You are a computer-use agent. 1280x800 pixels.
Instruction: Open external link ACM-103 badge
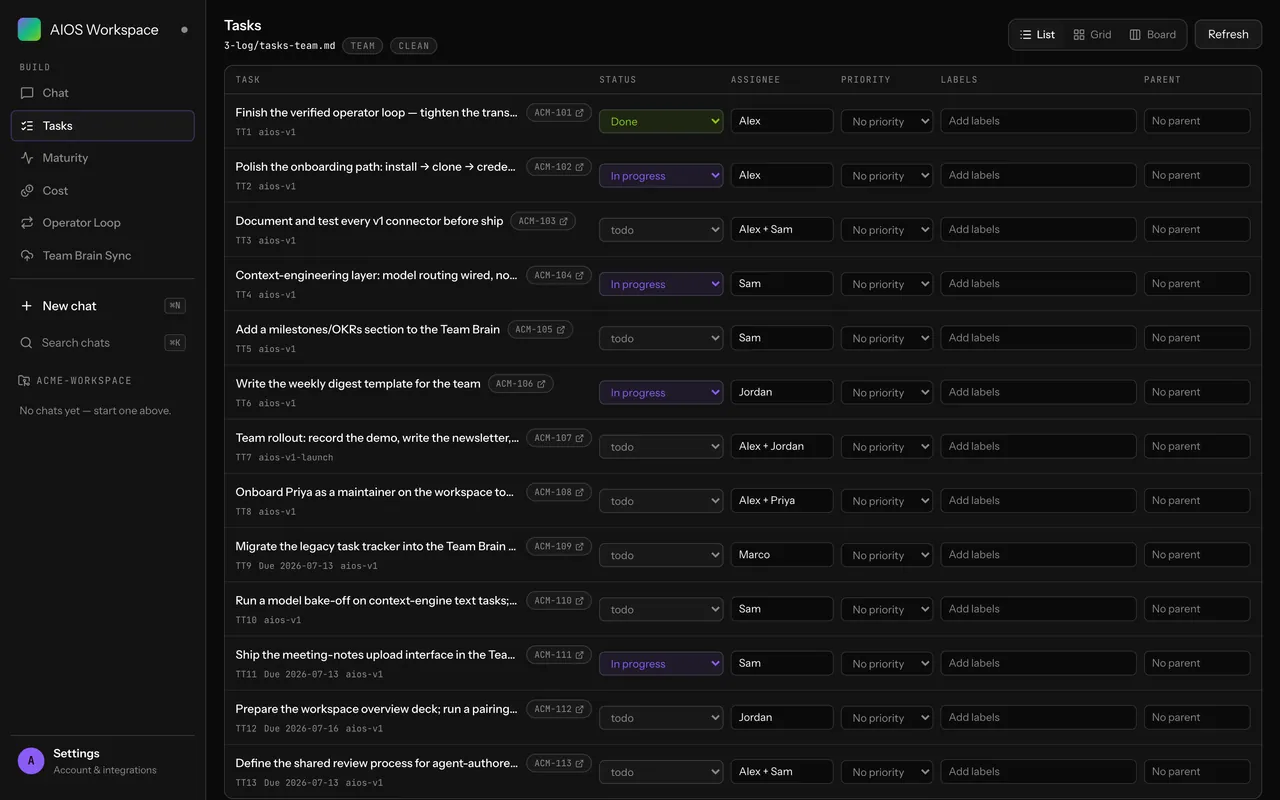(543, 221)
